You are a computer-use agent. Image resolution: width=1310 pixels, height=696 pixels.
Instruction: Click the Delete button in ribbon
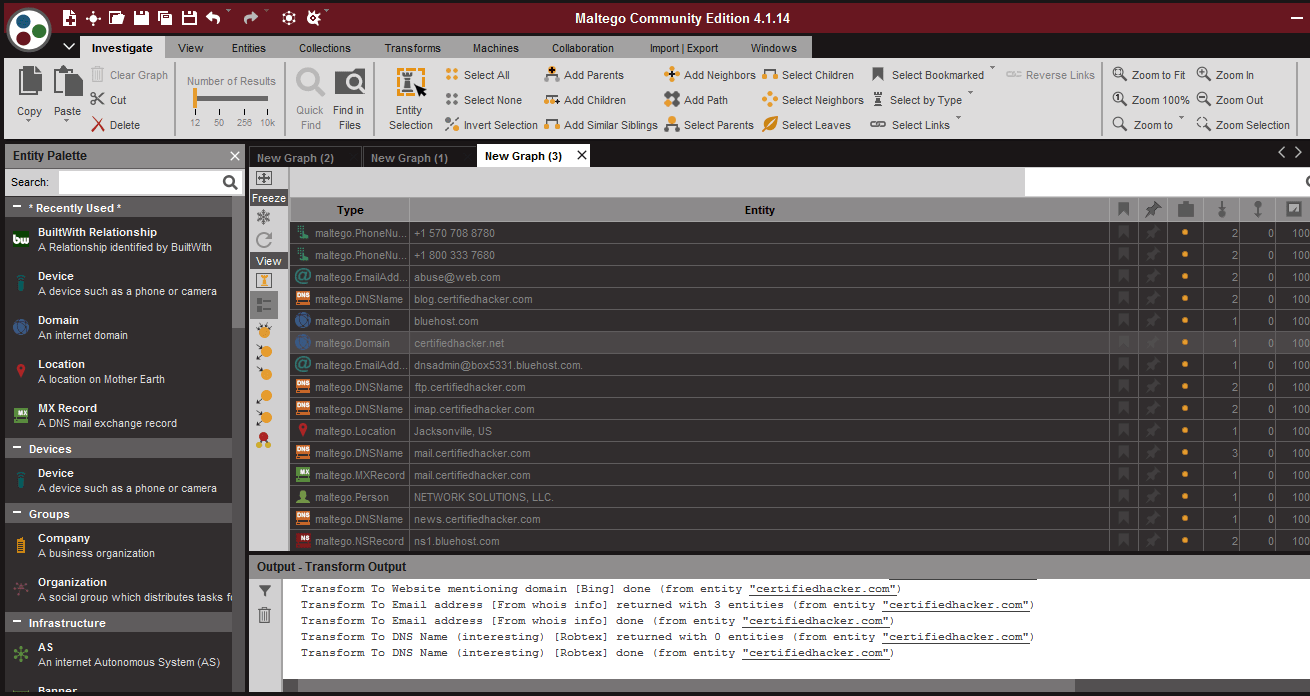(115, 125)
